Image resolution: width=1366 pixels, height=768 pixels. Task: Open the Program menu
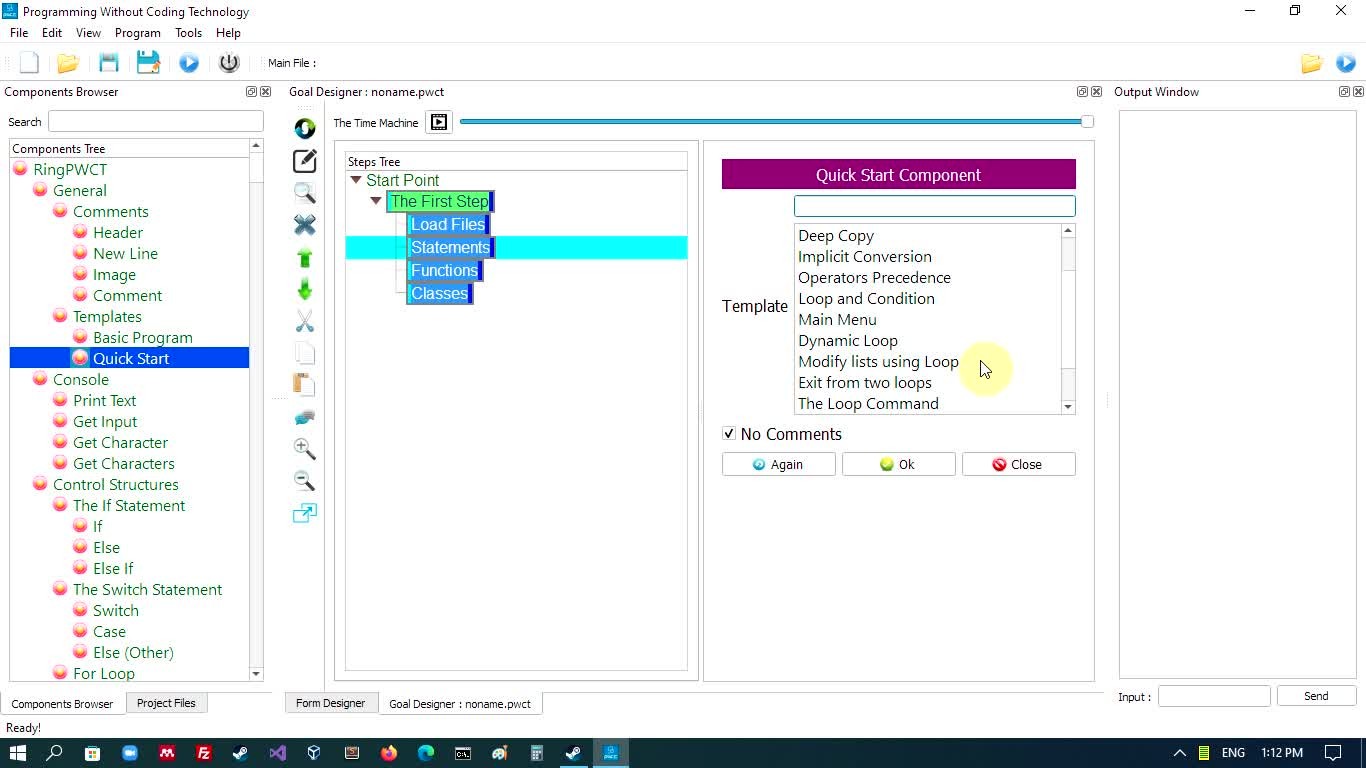click(x=137, y=33)
